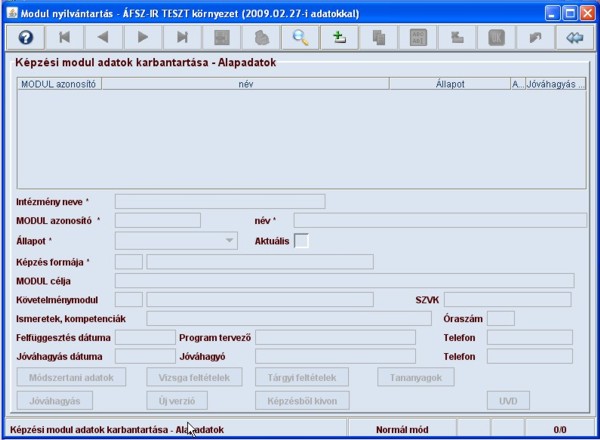Click the blue back arrow exit icon
The width and height of the screenshot is (600, 440).
pos(573,37)
